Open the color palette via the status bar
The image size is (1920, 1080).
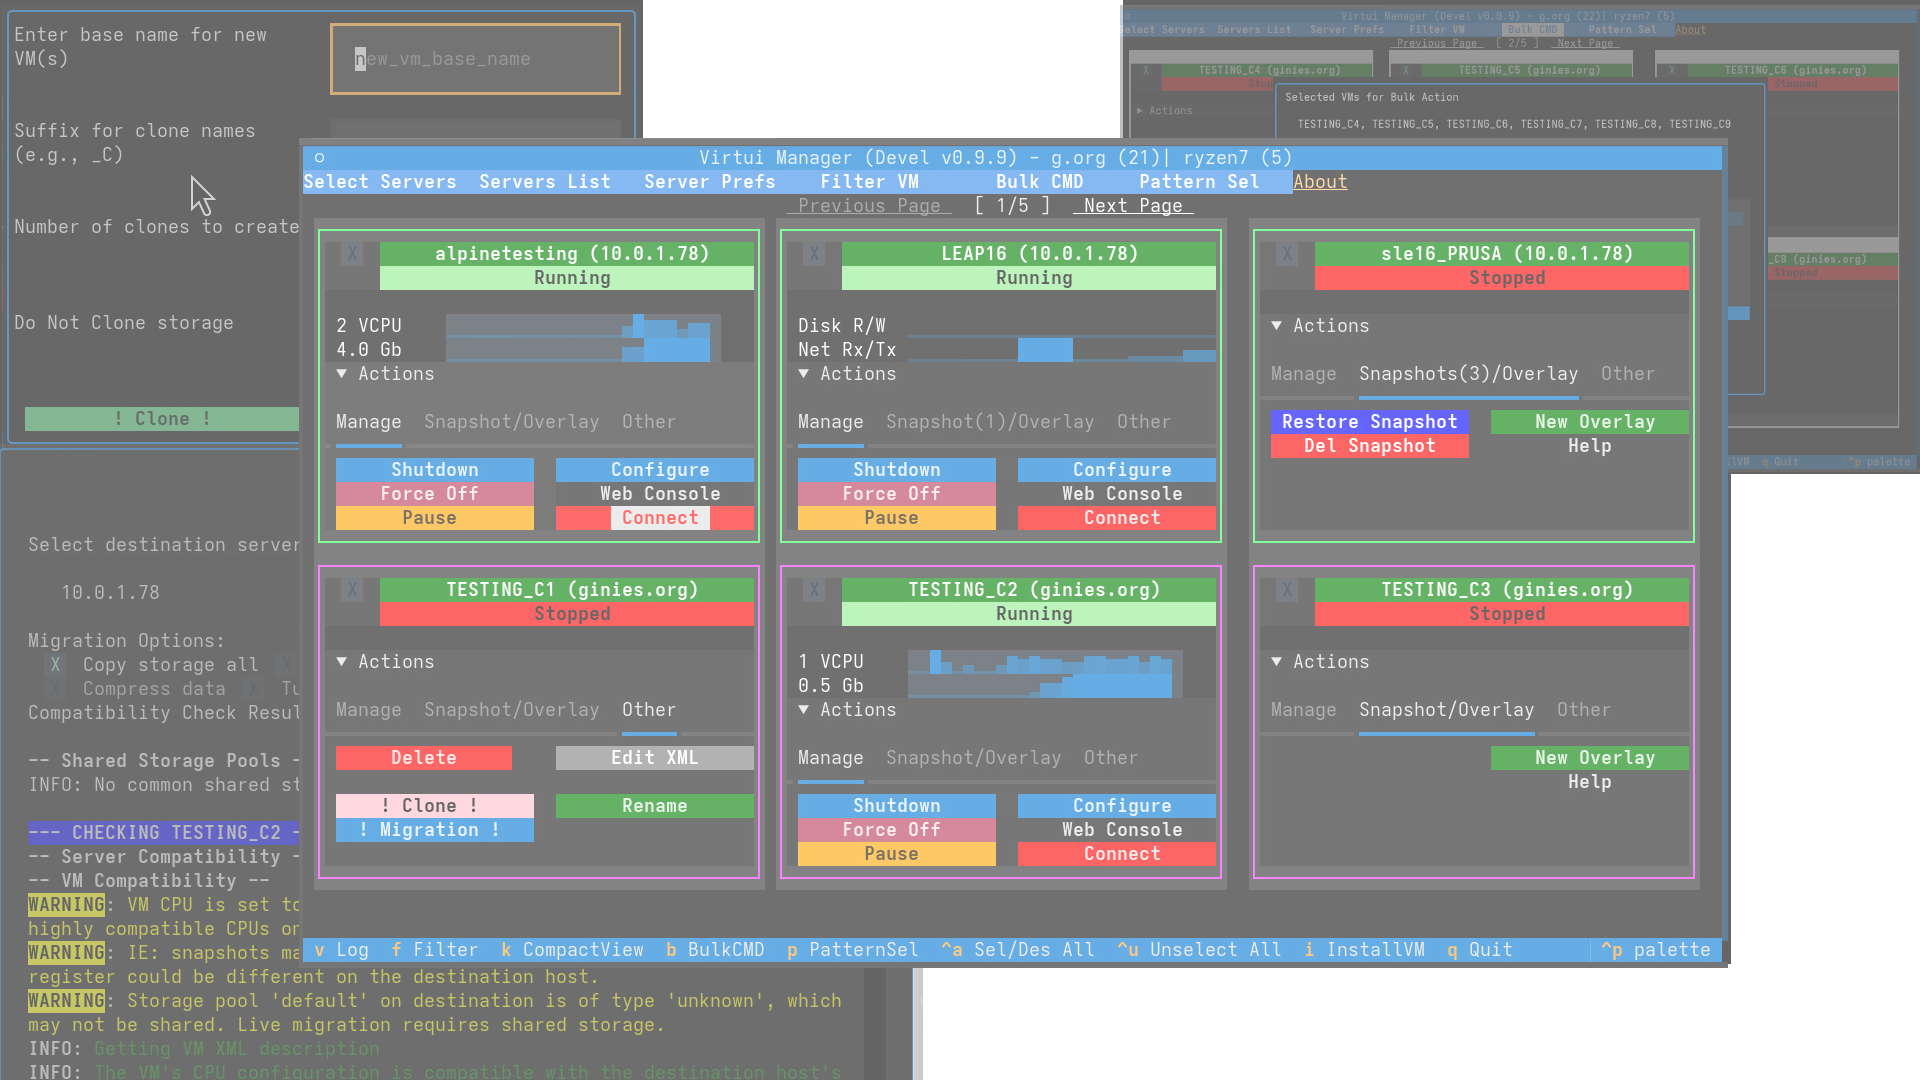[1656, 949]
